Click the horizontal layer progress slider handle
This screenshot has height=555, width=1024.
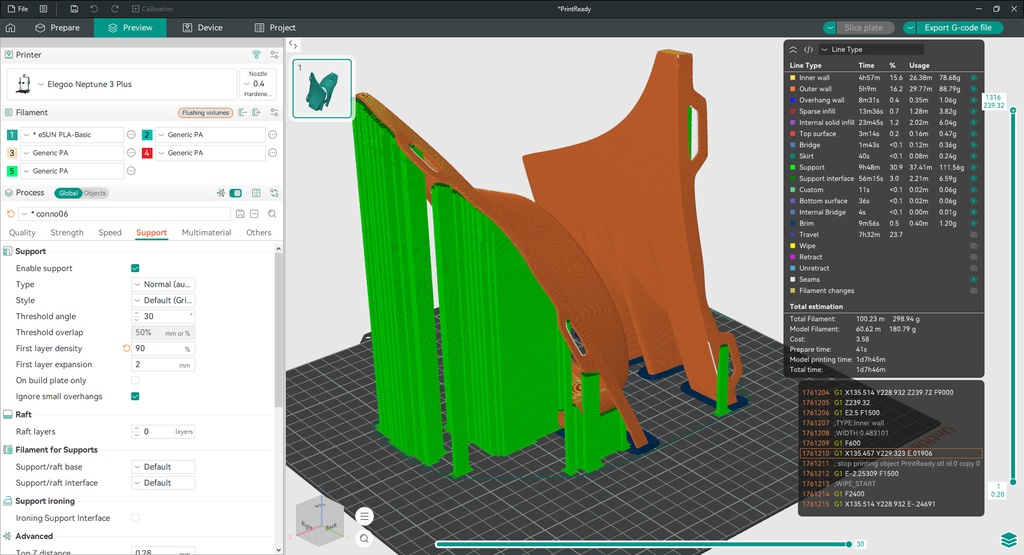pyautogui.click(x=848, y=544)
